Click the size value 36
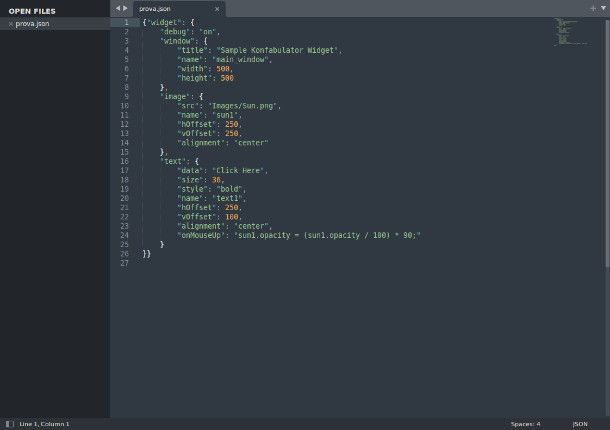Screen dimensions: 610x430 [216, 180]
